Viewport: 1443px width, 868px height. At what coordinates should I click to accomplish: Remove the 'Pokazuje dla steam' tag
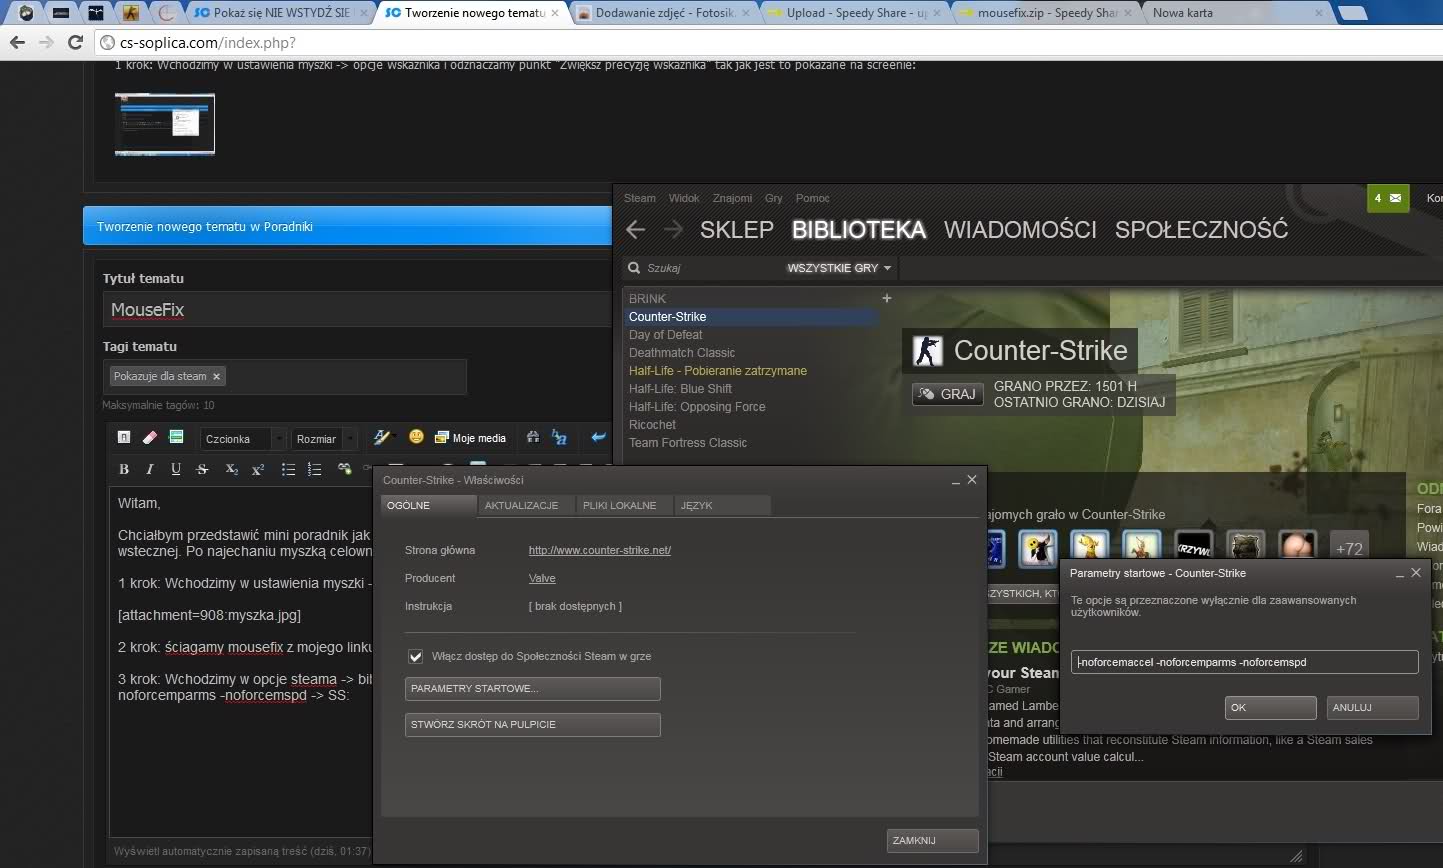coord(216,376)
